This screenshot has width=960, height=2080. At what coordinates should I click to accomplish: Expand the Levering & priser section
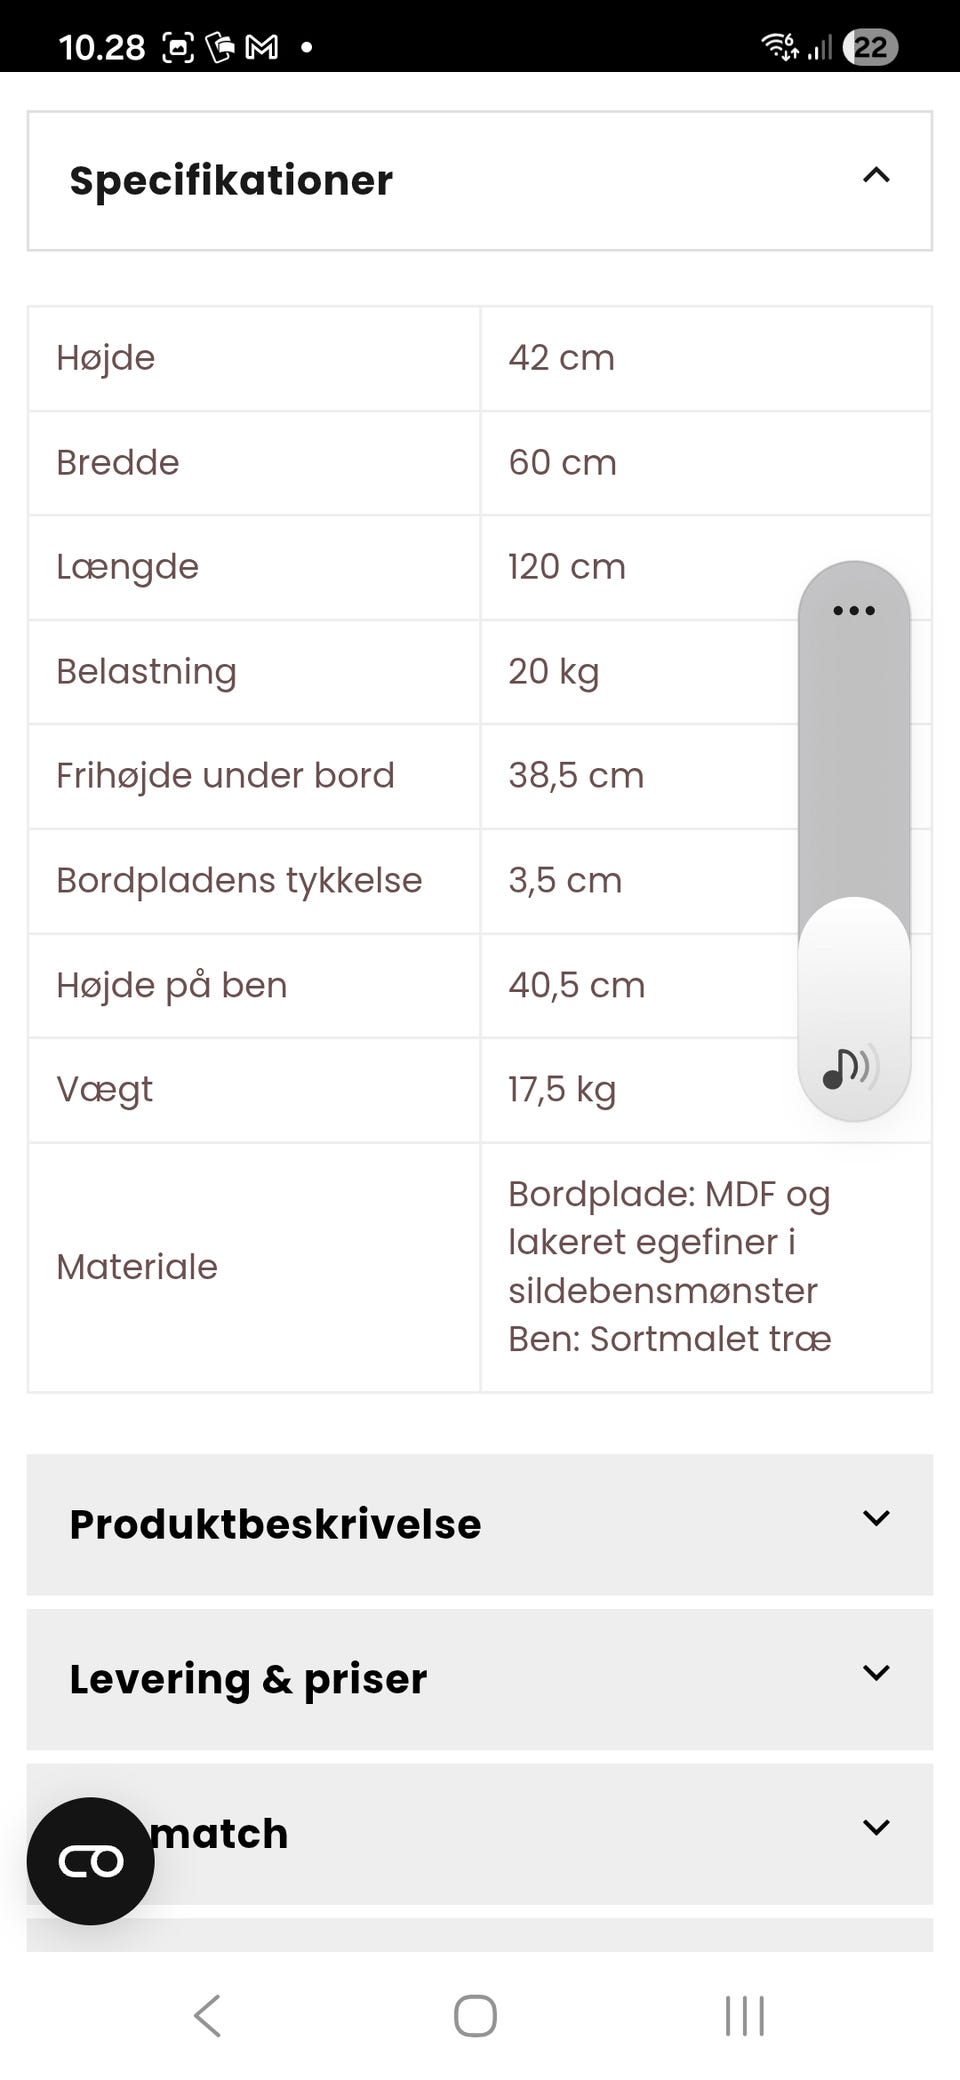tap(875, 1673)
